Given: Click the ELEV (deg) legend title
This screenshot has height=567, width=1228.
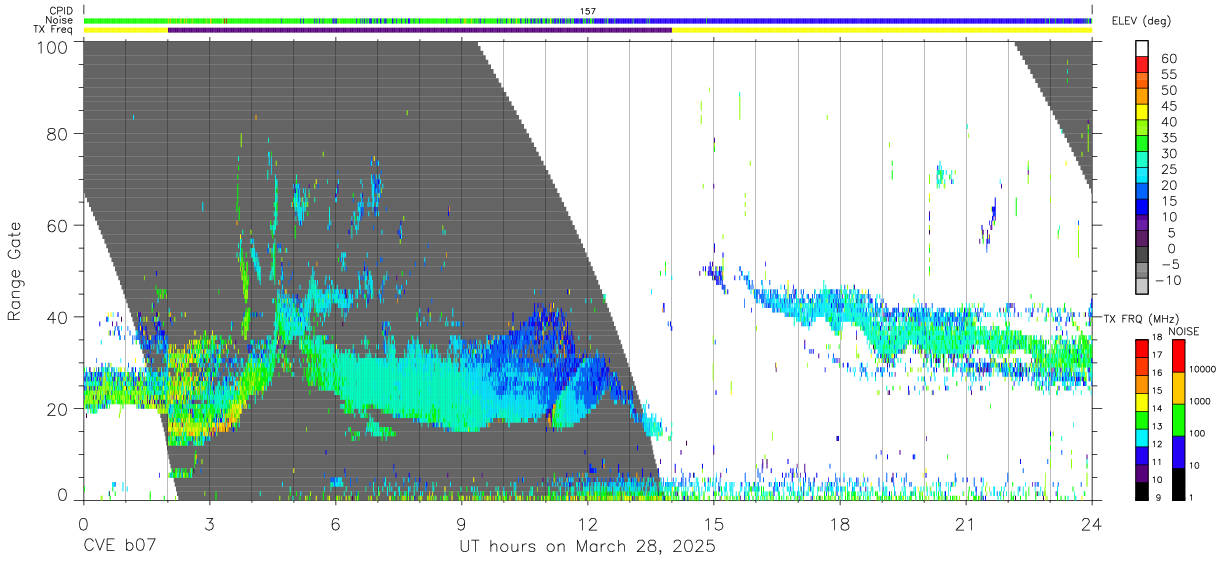Looking at the screenshot, I should pyautogui.click(x=1142, y=21).
